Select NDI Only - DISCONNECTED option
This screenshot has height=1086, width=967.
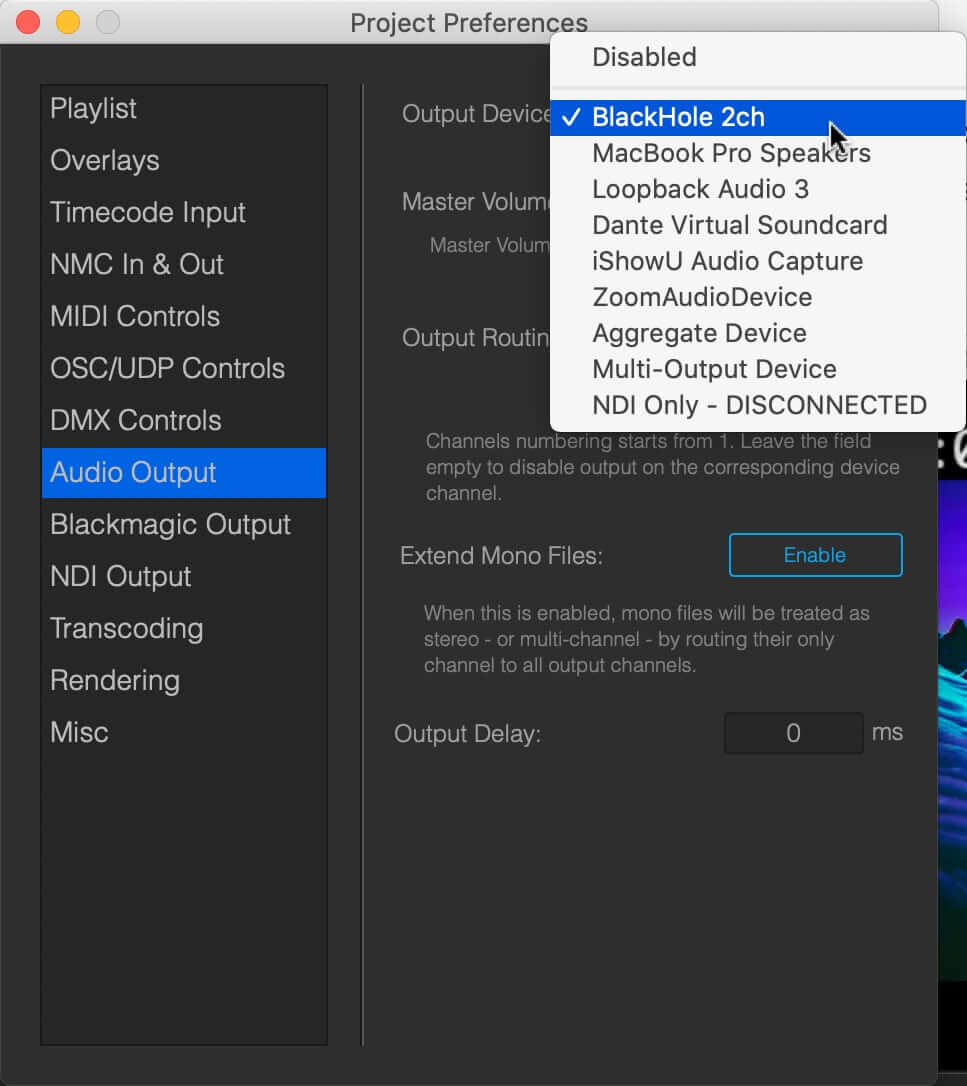[x=758, y=405]
